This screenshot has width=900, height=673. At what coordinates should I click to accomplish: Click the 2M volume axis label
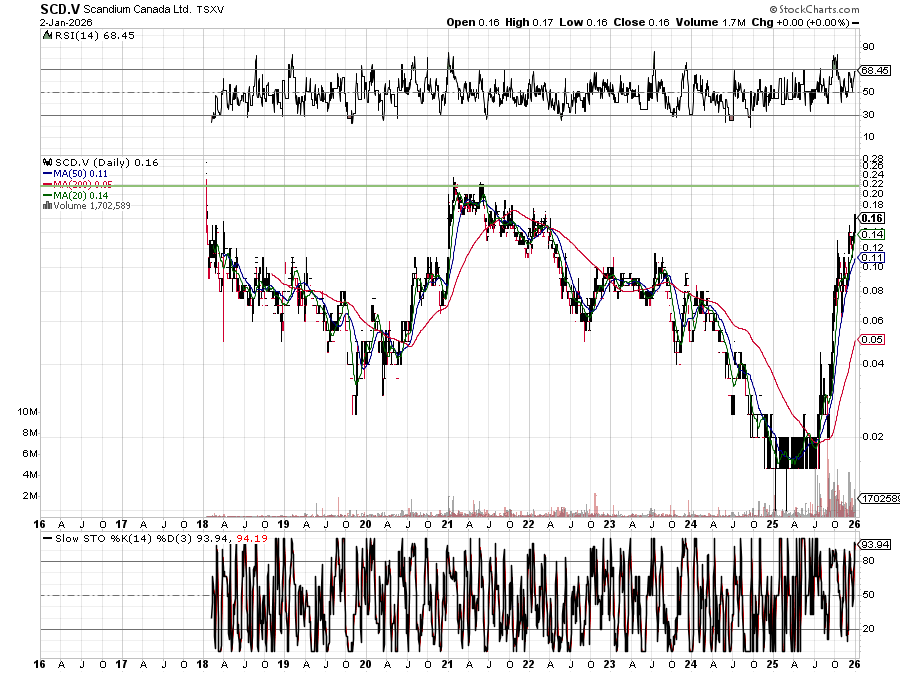pos(30,496)
